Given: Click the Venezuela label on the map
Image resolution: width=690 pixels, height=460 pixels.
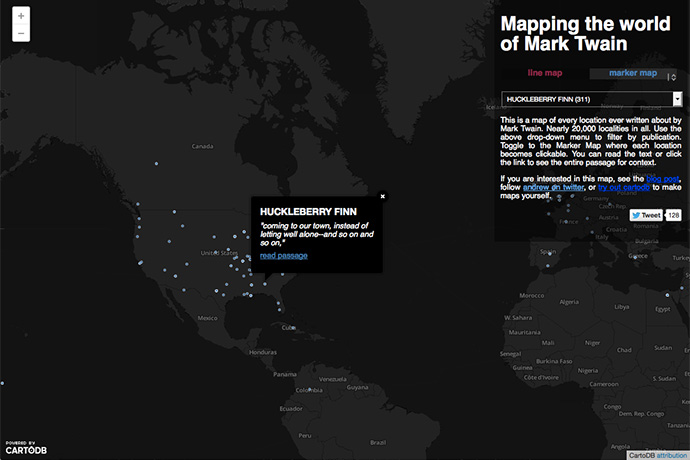Looking at the screenshot, I should pos(333,379).
